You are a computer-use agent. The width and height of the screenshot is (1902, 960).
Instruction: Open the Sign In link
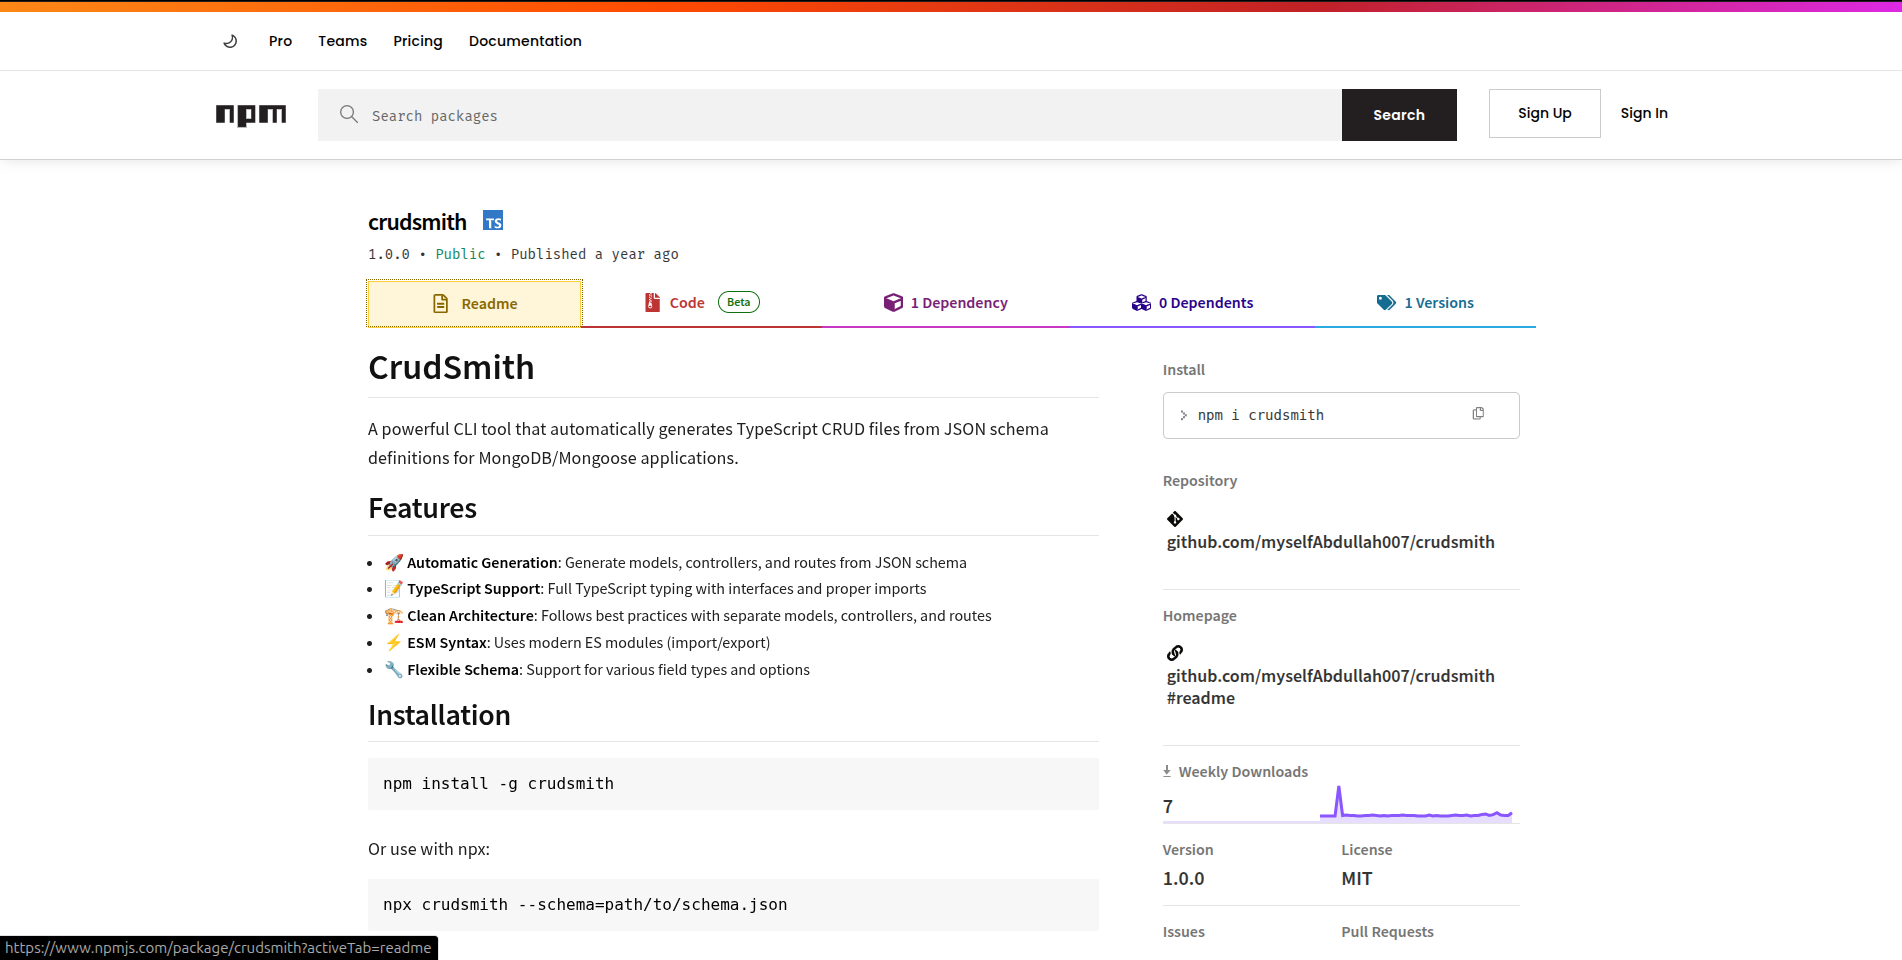click(1644, 113)
